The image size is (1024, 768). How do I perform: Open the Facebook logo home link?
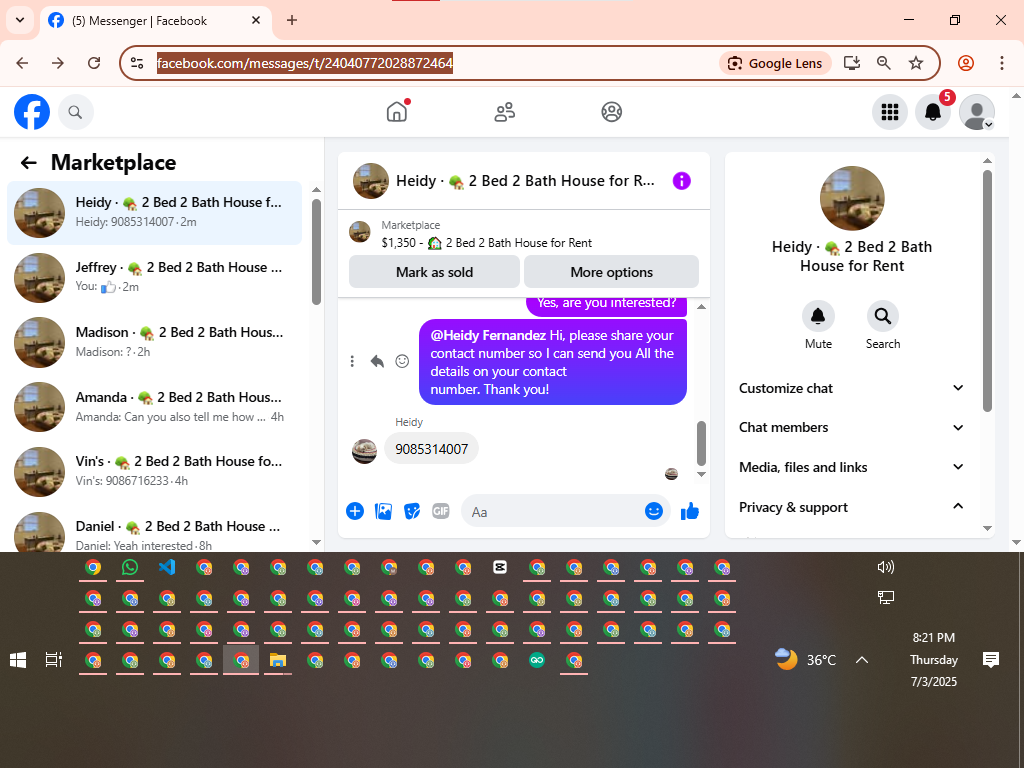[32, 112]
